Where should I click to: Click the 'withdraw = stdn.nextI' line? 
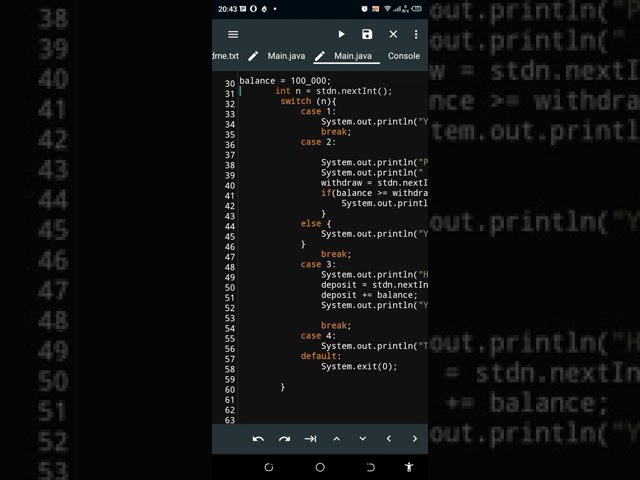374,183
